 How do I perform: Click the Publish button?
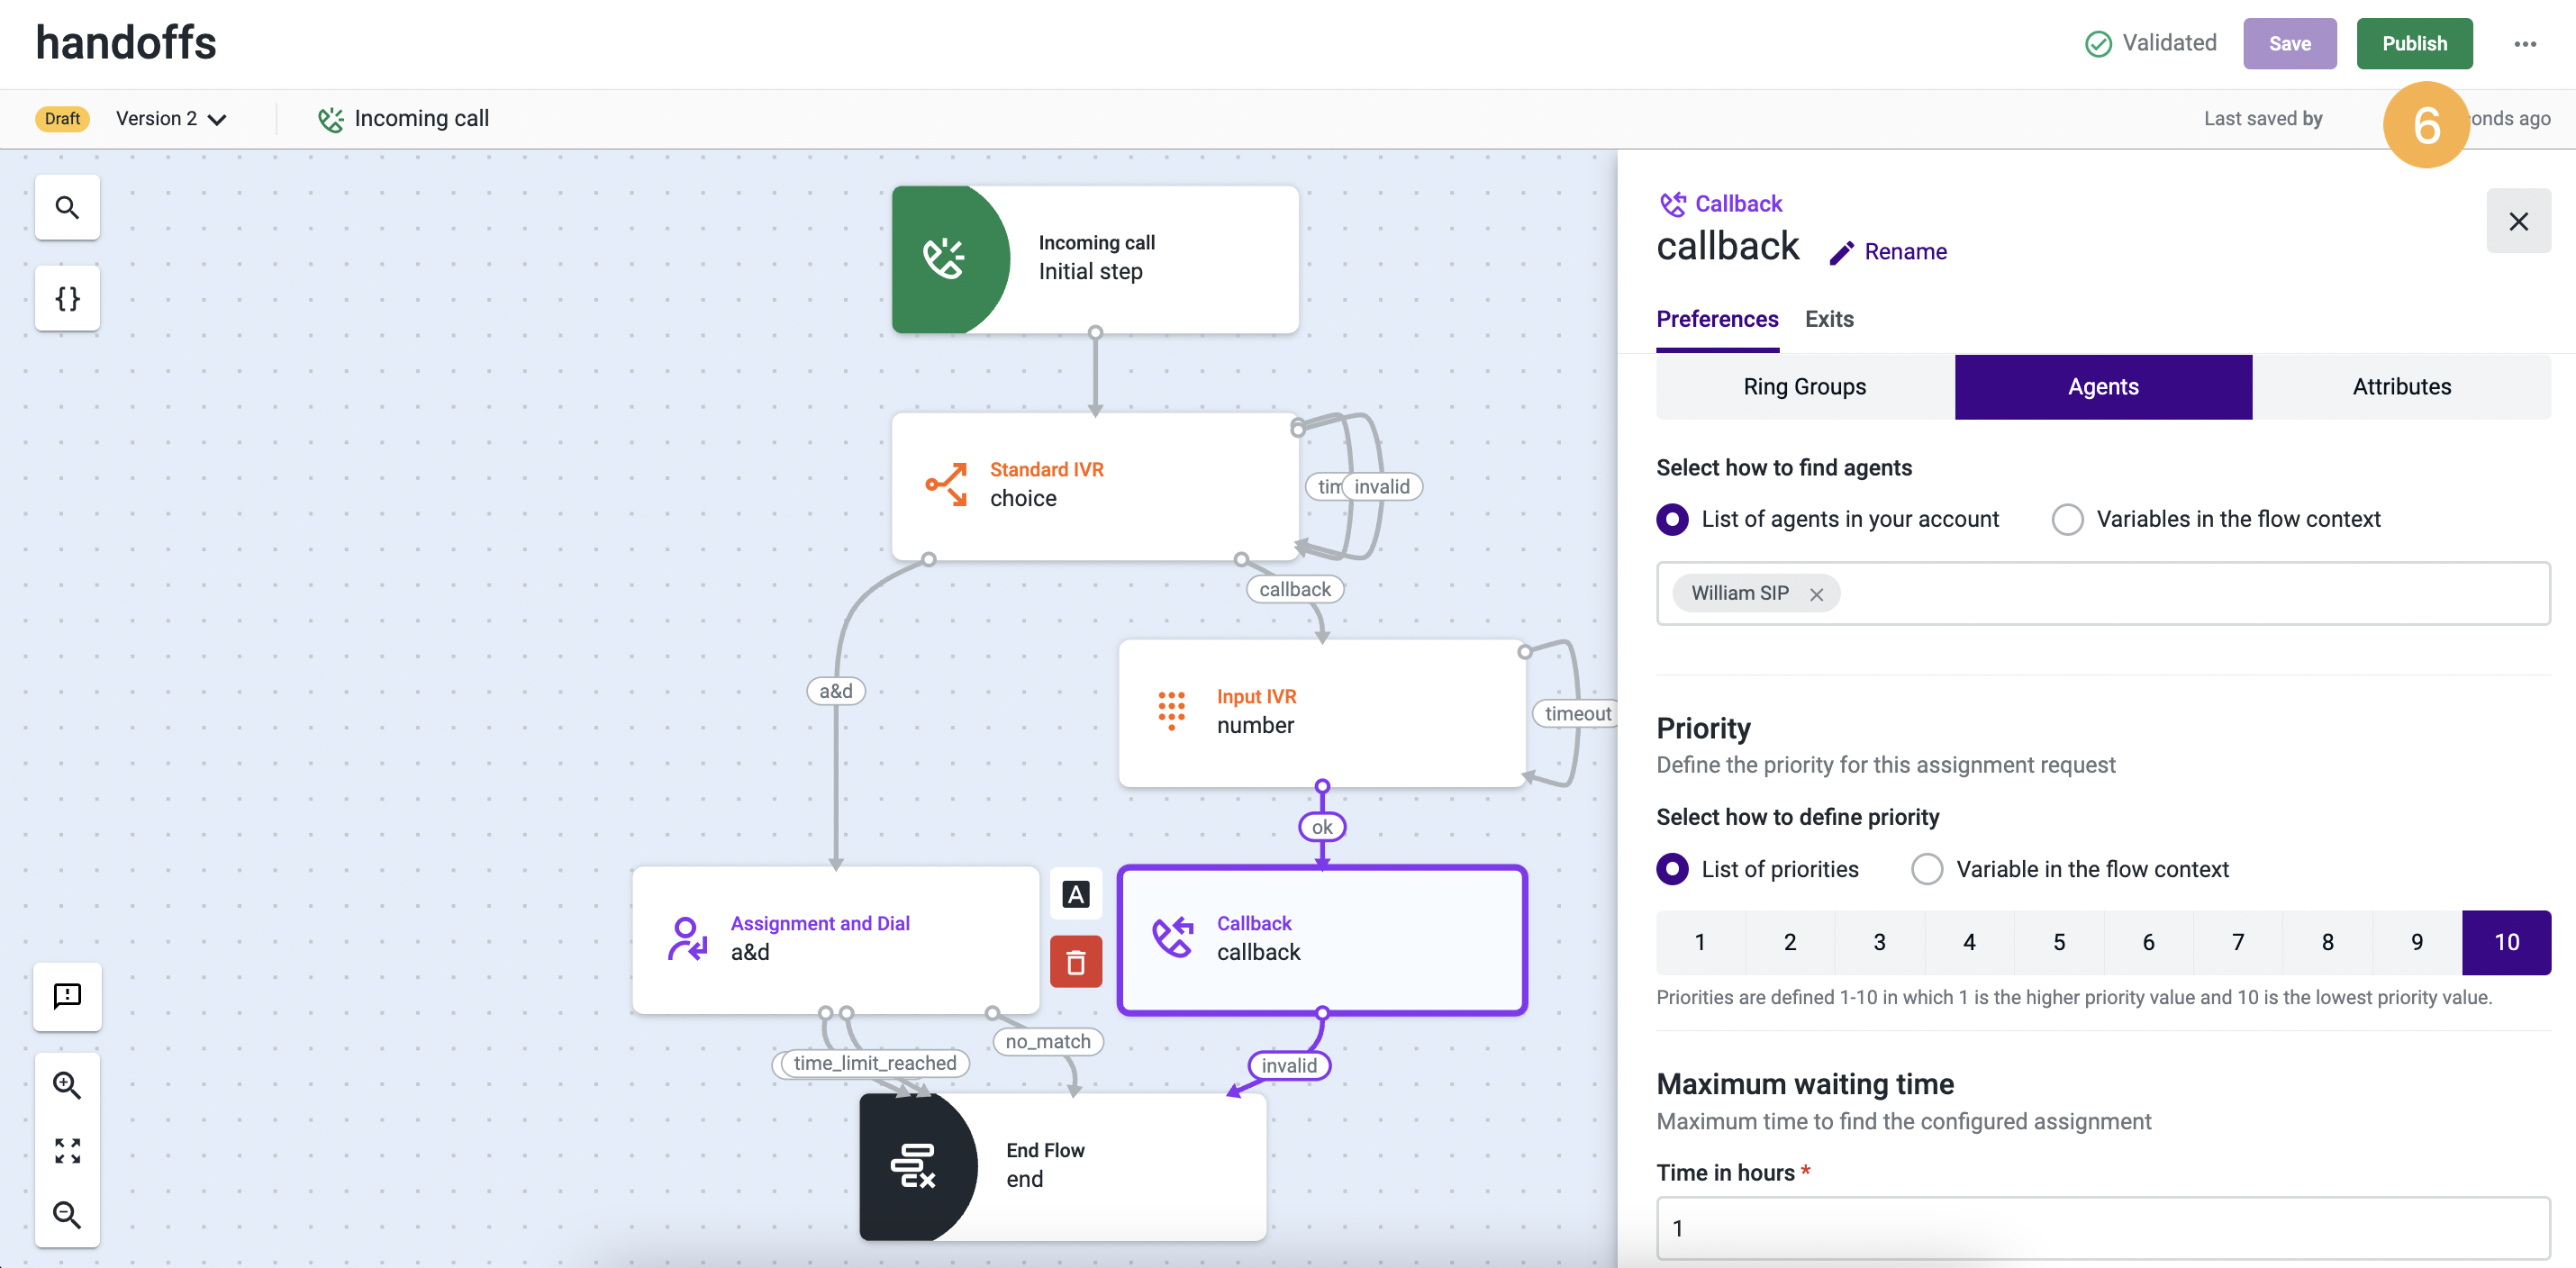click(x=2413, y=44)
